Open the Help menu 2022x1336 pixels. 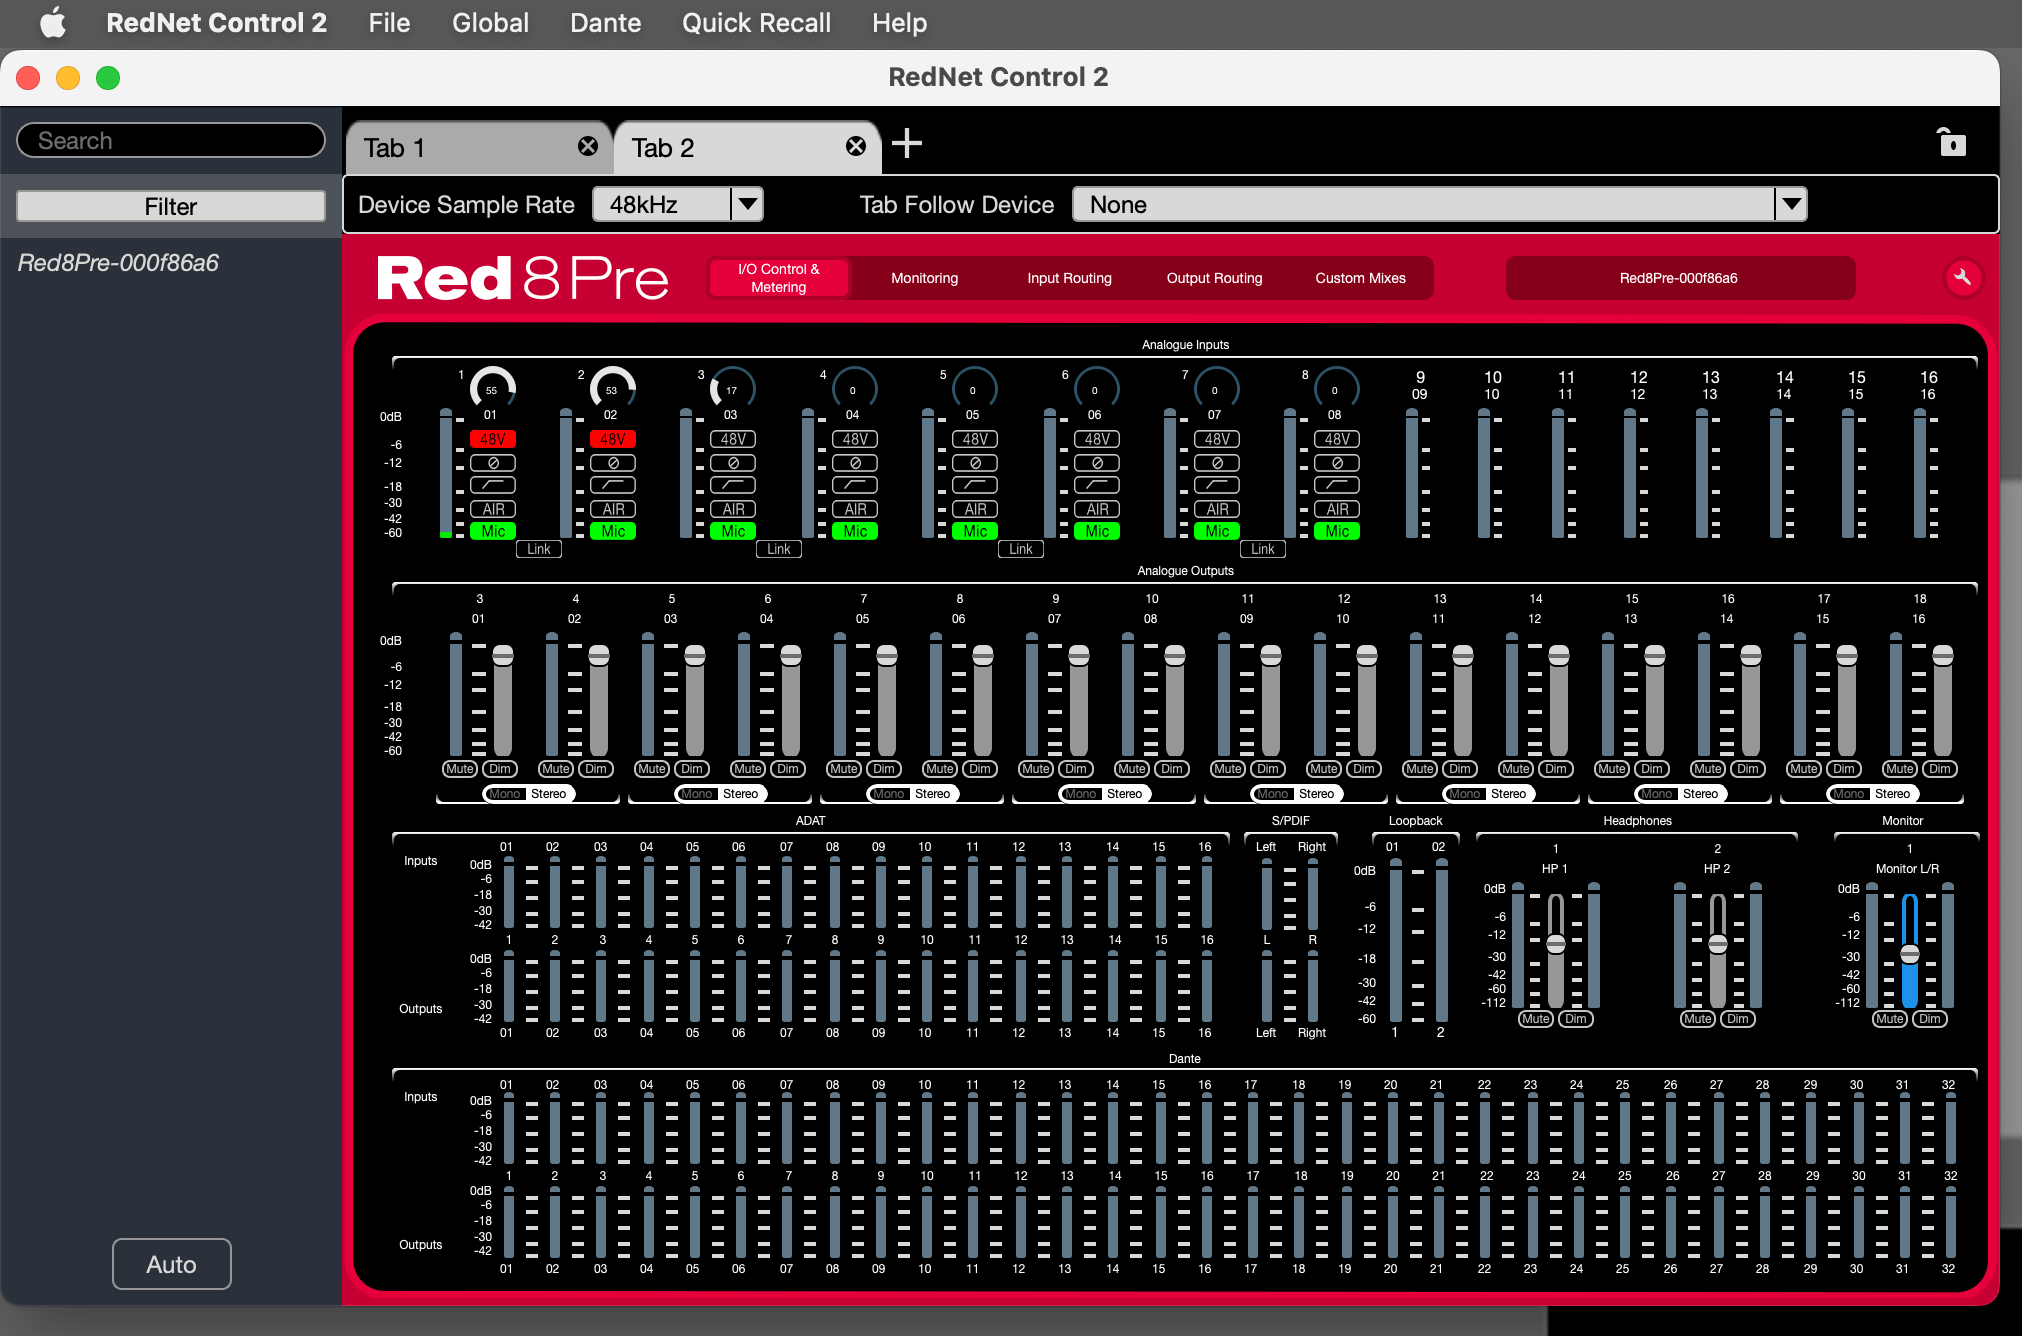(x=899, y=22)
